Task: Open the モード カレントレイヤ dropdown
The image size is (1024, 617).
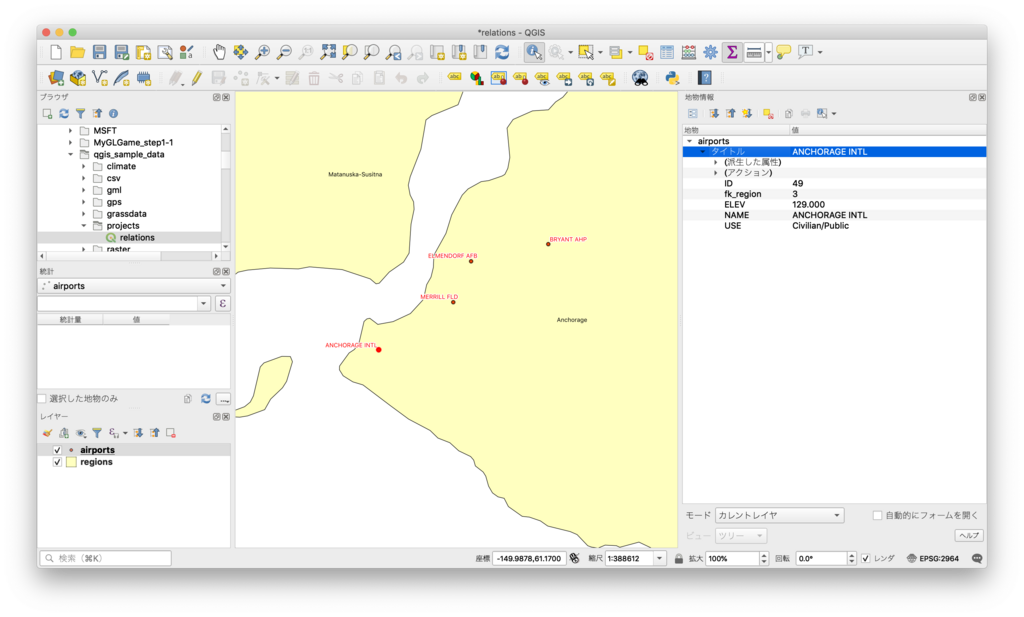Action: point(779,515)
